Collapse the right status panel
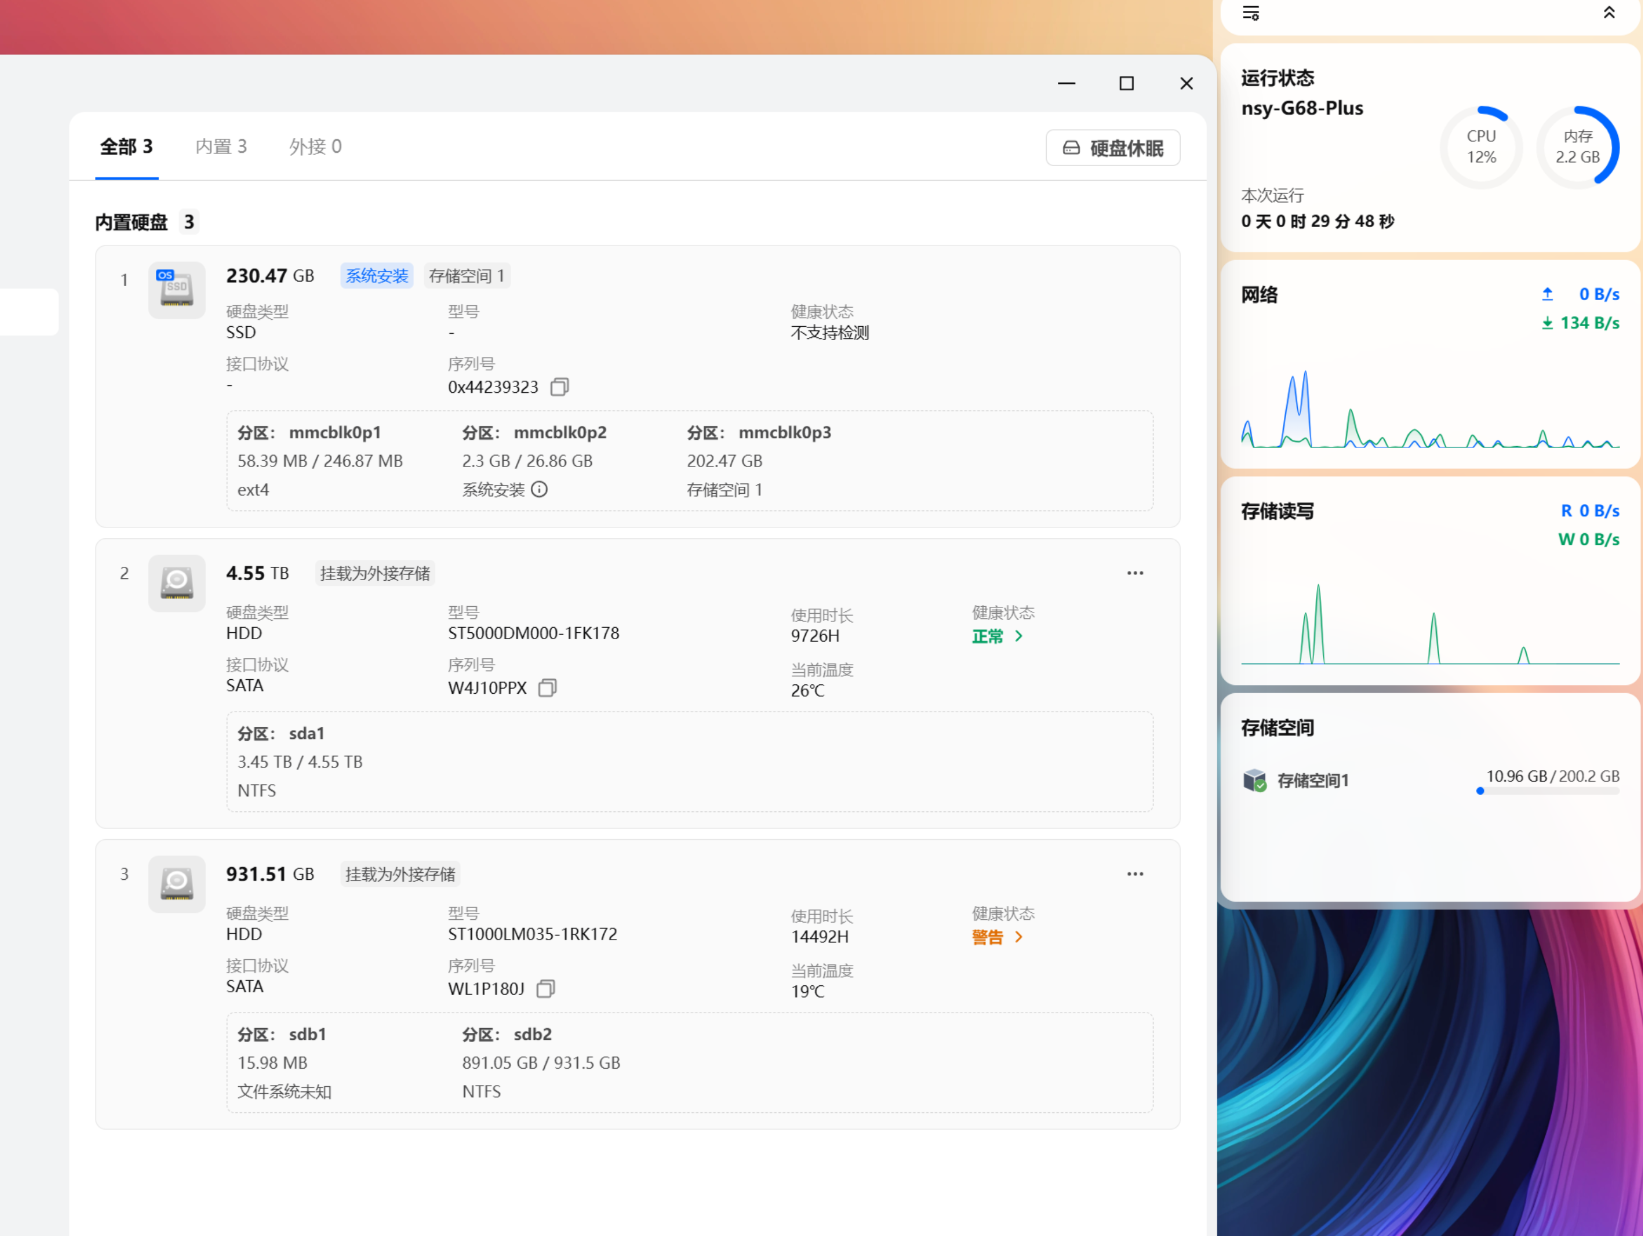The height and width of the screenshot is (1236, 1643). pos(1609,13)
